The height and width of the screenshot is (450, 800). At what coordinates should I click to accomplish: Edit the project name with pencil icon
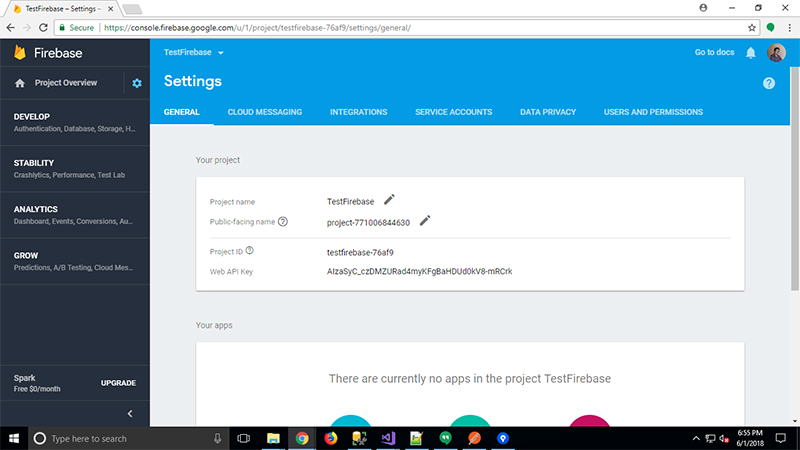coord(390,200)
